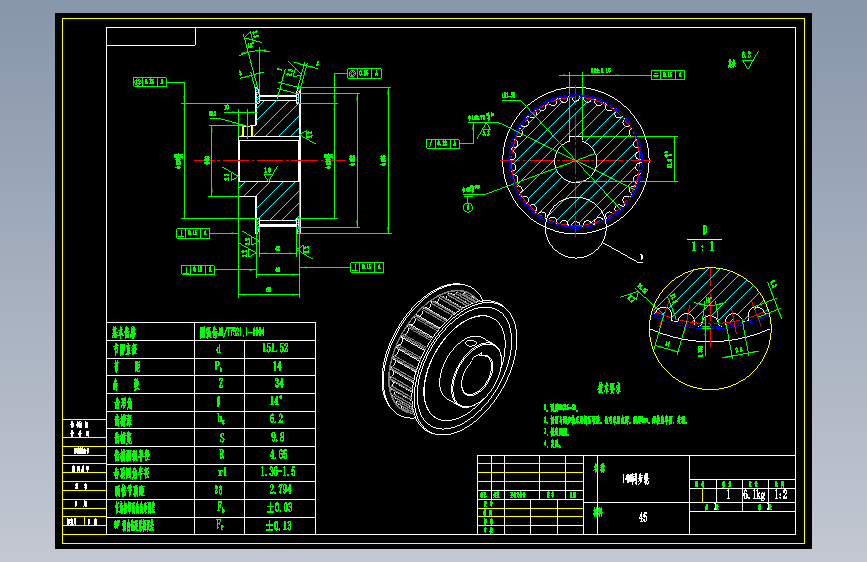Click the value 151.52 in the table
Viewport: 867px width, 562px height.
pyautogui.click(x=275, y=348)
